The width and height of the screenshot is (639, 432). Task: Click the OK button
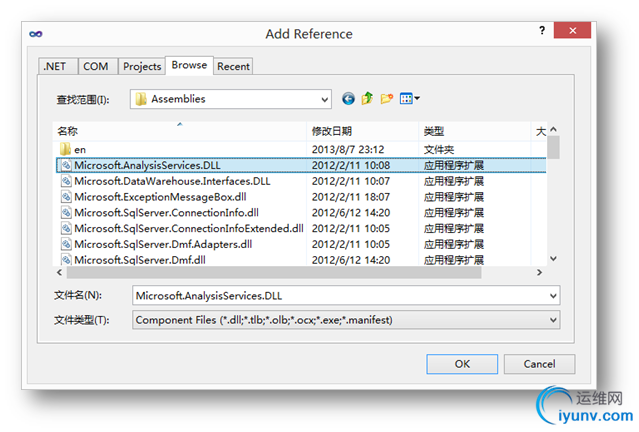pyautogui.click(x=462, y=364)
